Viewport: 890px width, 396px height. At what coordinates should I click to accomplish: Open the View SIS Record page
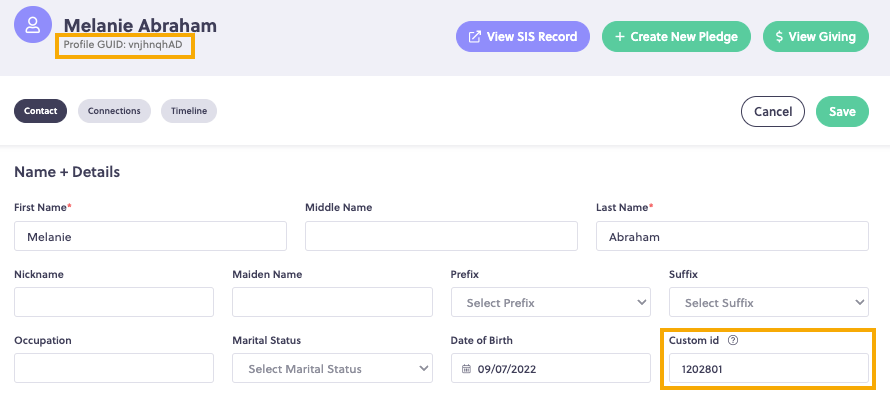[x=523, y=37]
